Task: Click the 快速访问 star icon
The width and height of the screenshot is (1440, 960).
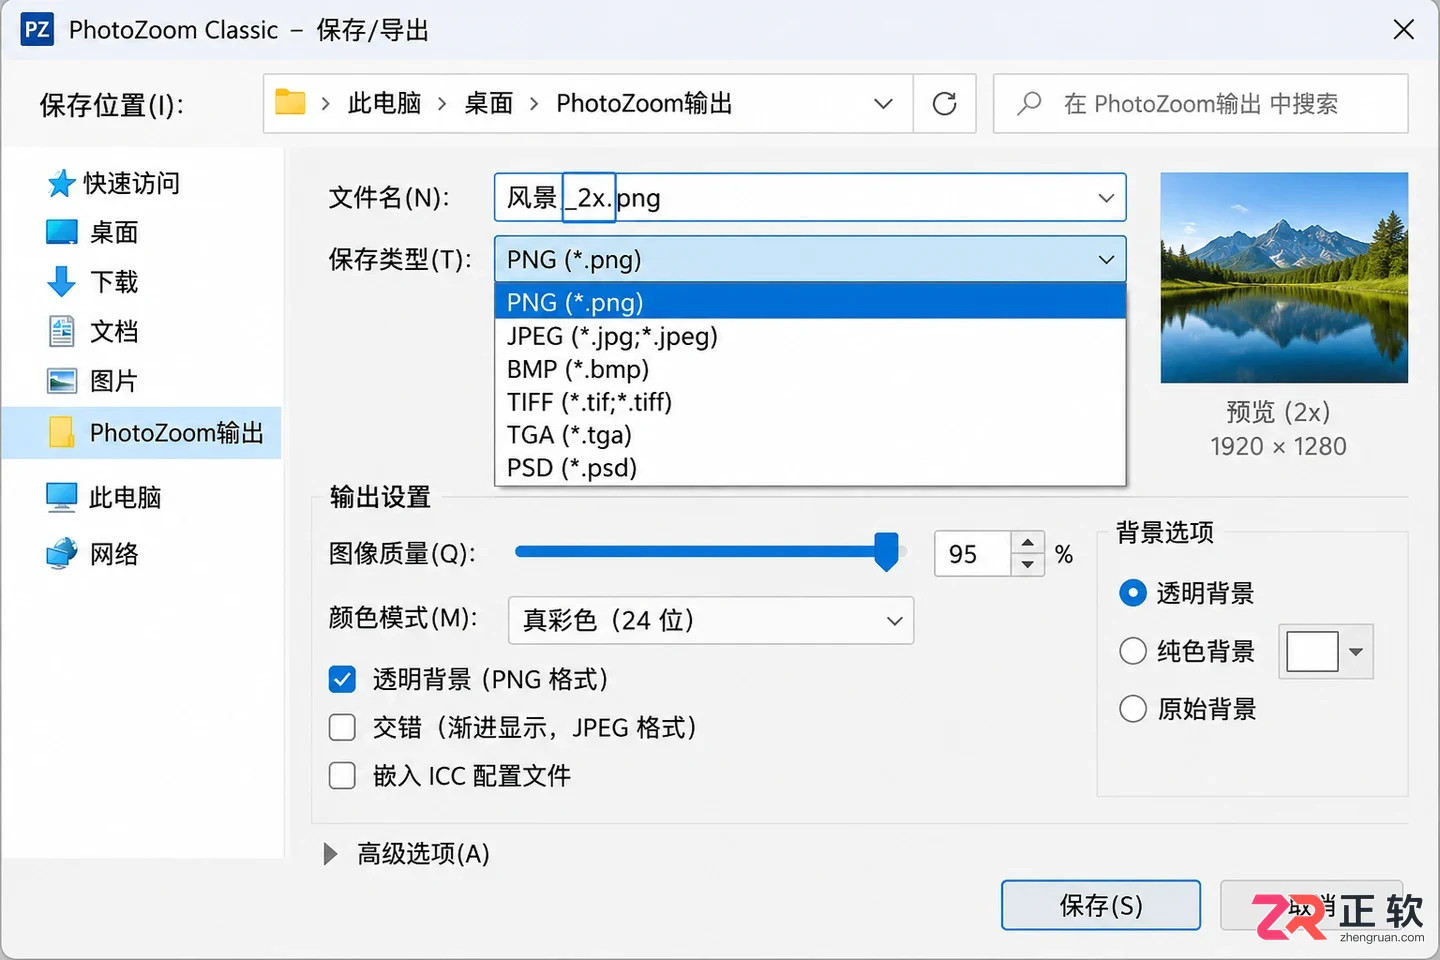Action: click(x=61, y=183)
